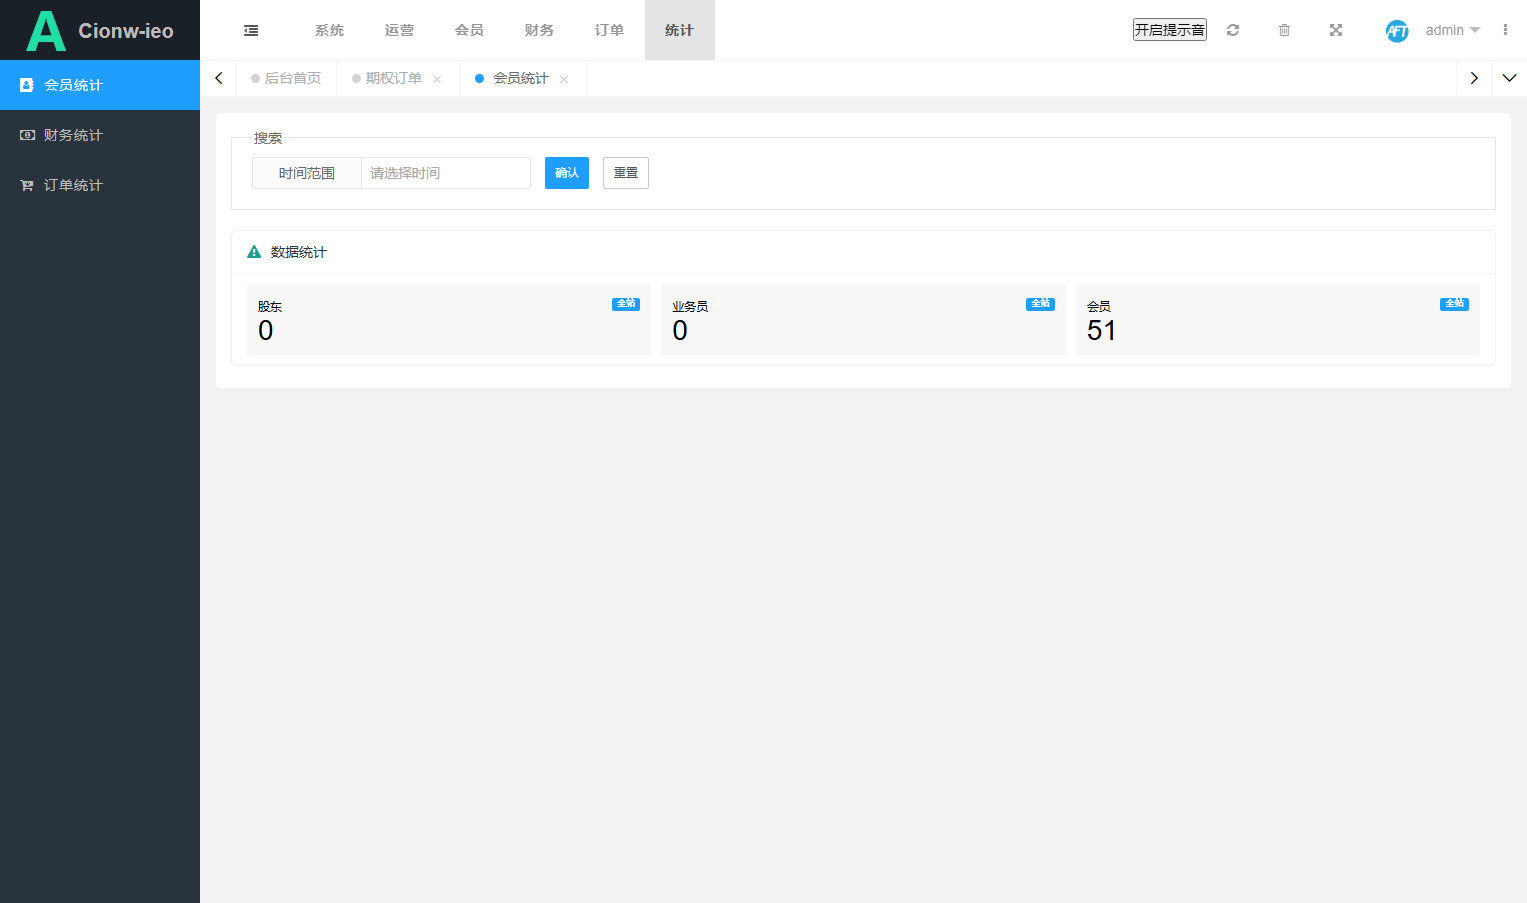Open the admin user dropdown
This screenshot has width=1527, height=903.
1453,30
